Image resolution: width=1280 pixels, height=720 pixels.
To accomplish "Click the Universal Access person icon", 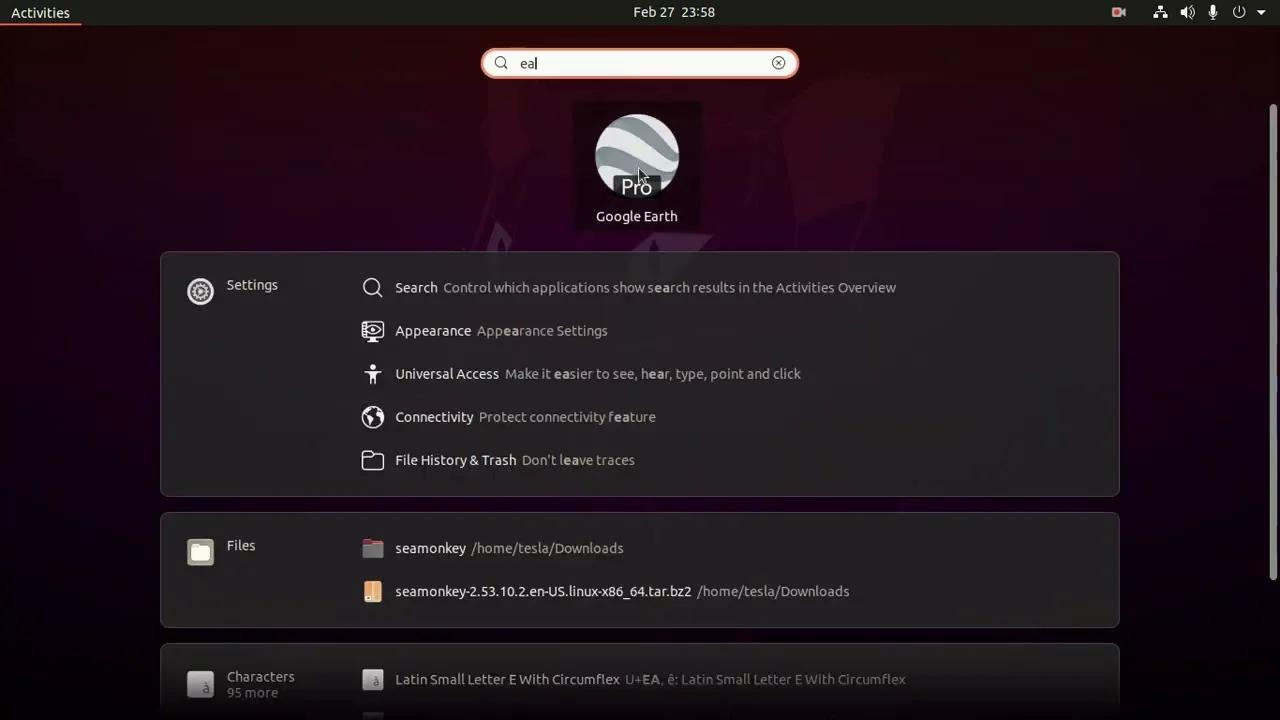I will pos(373,374).
